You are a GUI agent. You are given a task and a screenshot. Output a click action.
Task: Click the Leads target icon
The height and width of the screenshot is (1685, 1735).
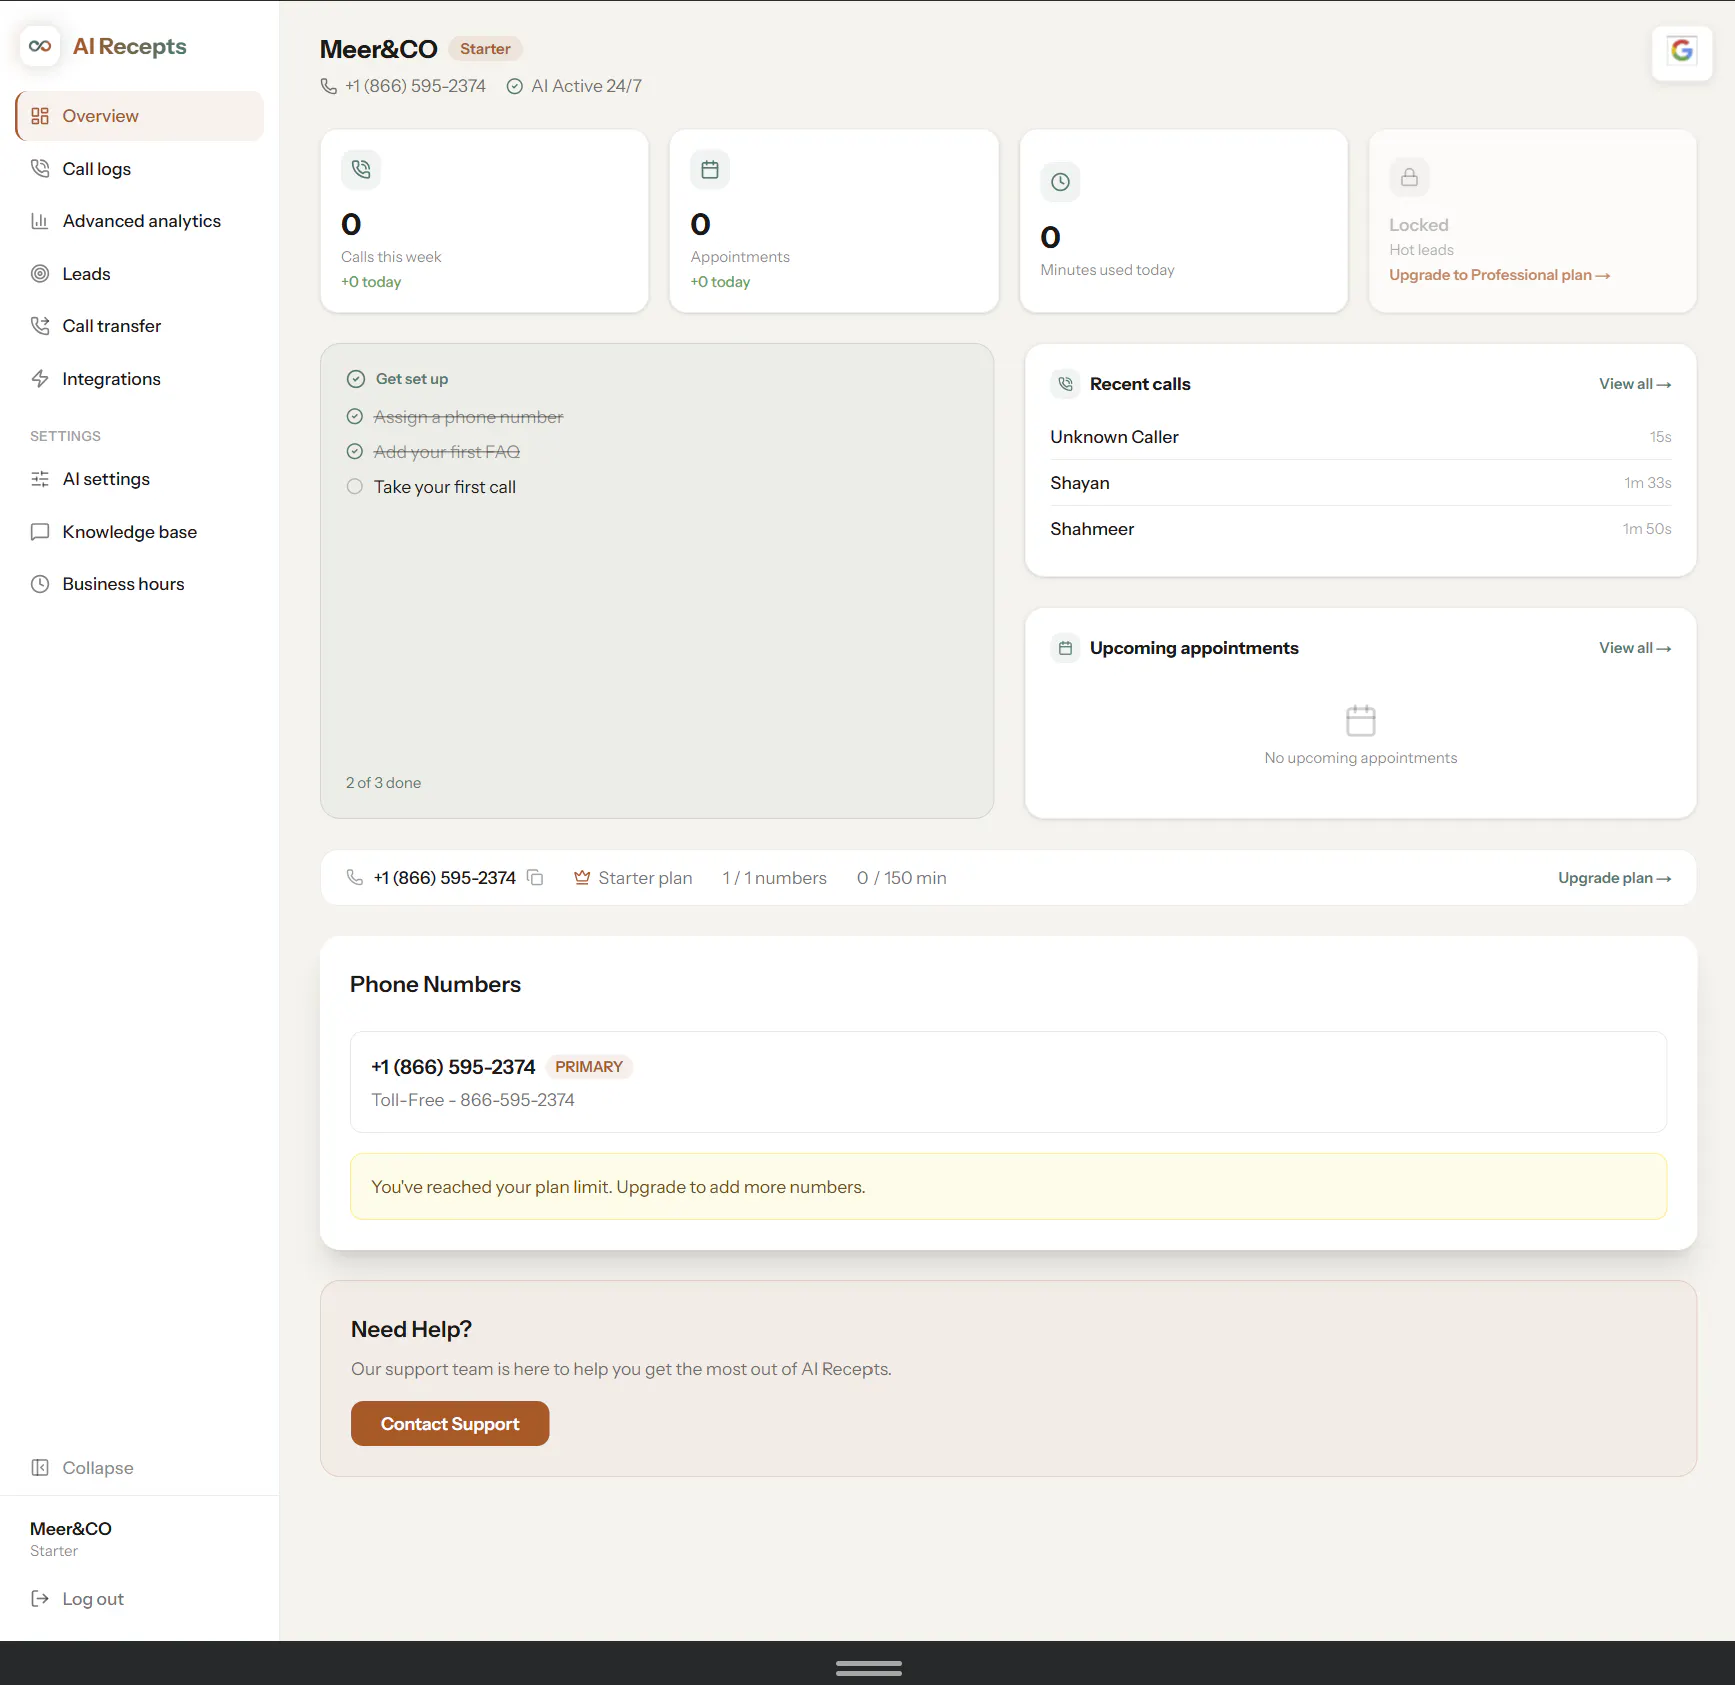pos(40,273)
